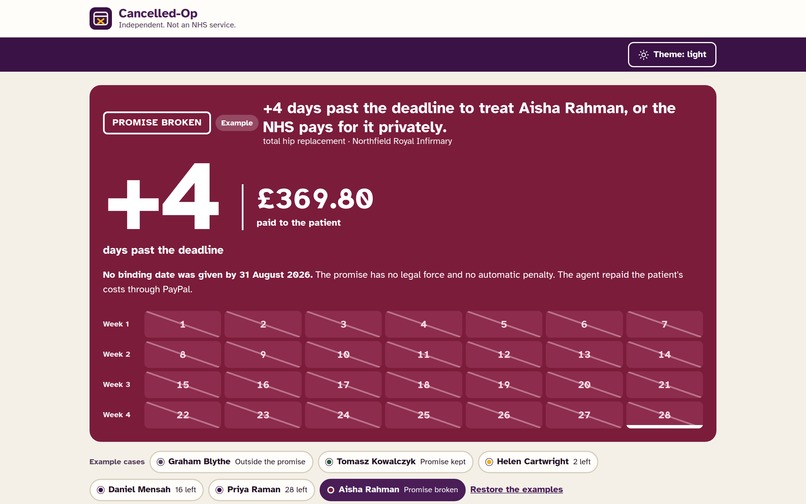Select the Tomasz Kowalczyk example case
This screenshot has height=504, width=806.
click(x=396, y=462)
